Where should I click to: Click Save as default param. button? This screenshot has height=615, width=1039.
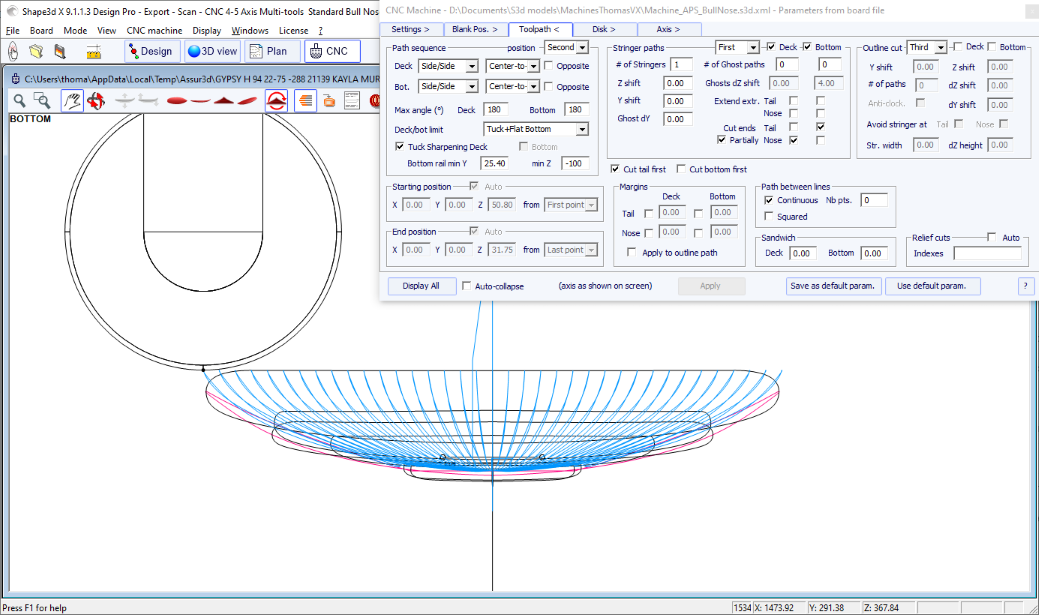832,286
